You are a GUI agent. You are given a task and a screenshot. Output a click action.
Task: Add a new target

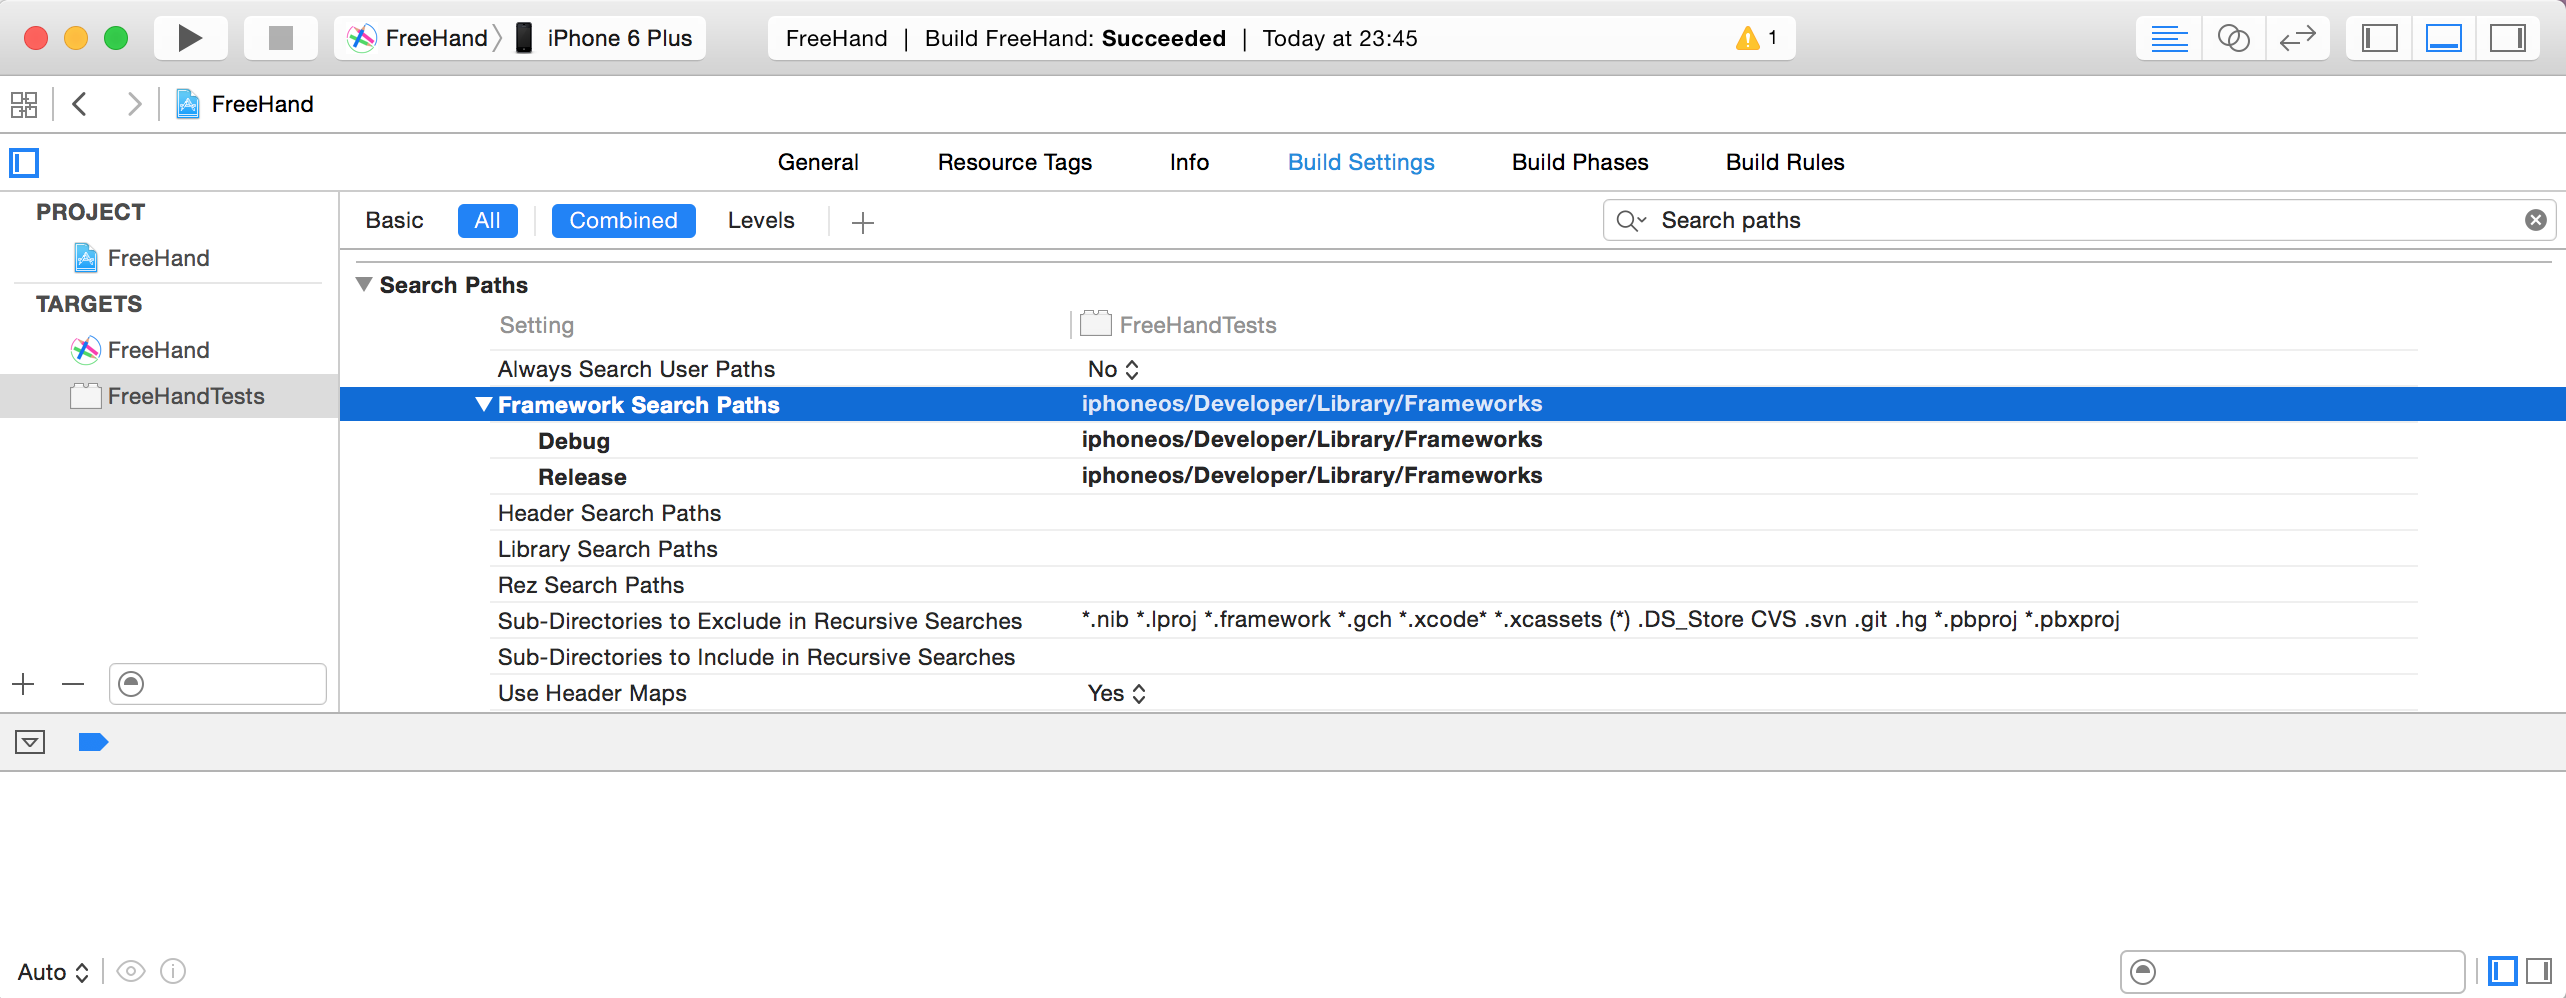24,684
